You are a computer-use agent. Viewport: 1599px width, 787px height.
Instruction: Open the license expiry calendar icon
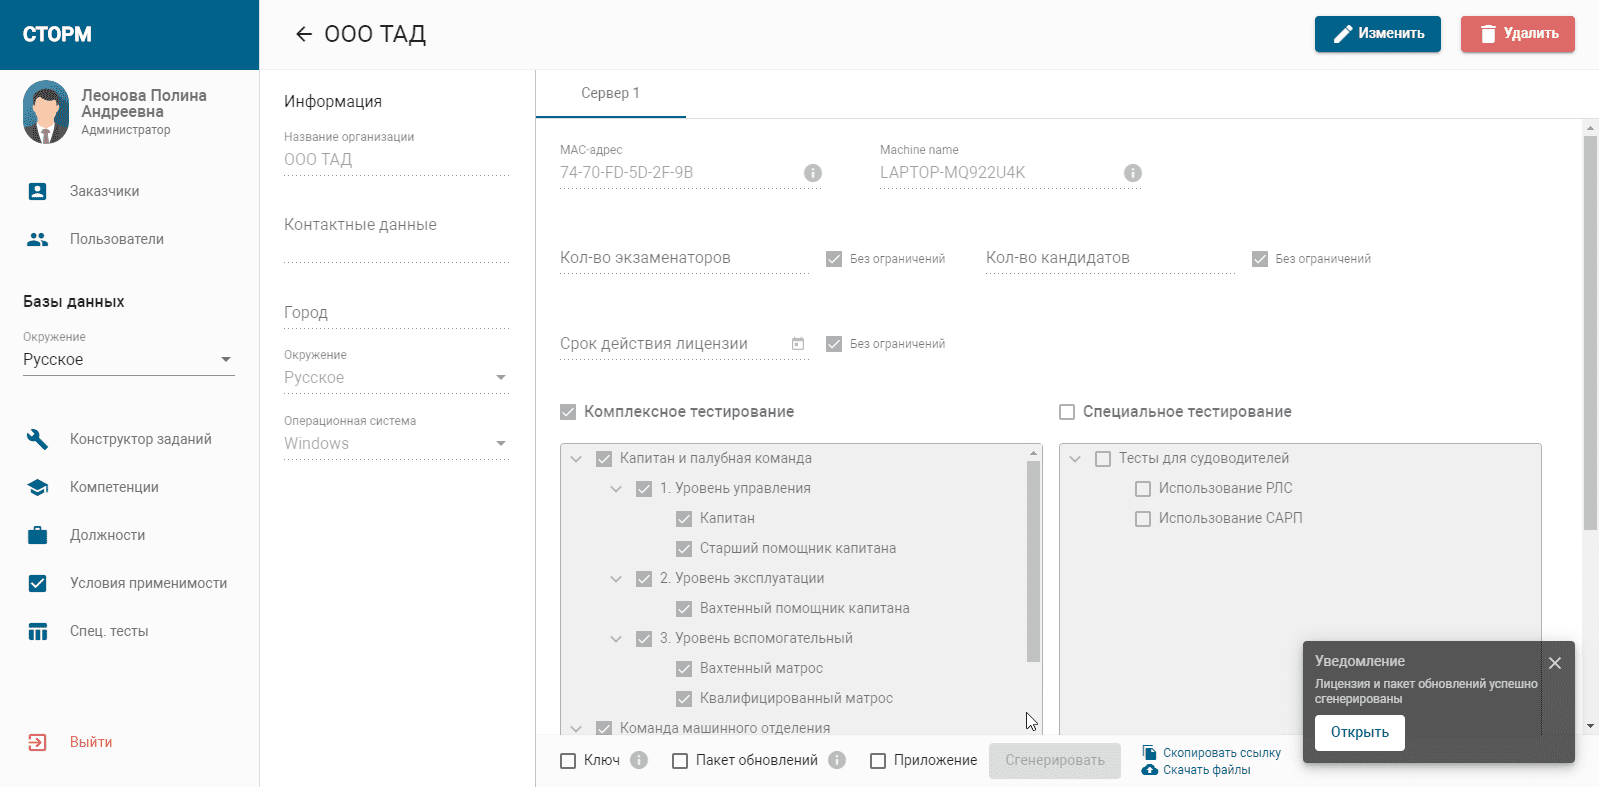click(798, 344)
